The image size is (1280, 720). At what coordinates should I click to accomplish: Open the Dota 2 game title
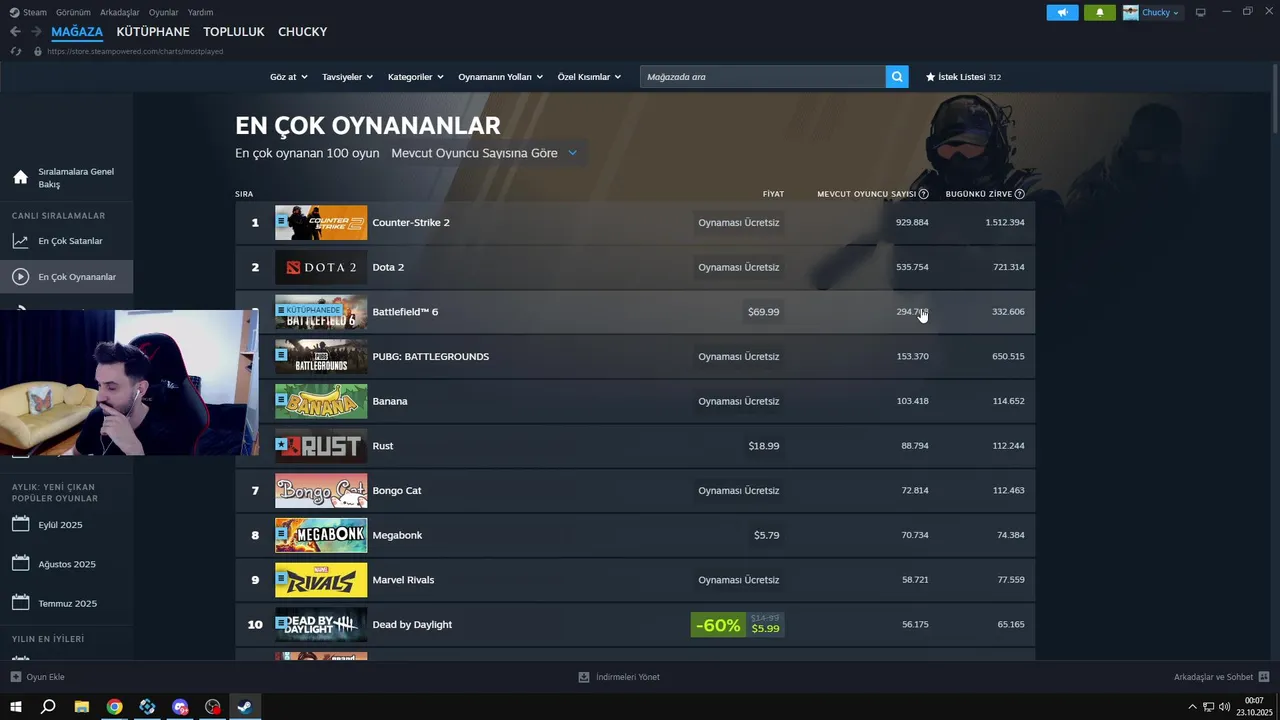pos(388,267)
